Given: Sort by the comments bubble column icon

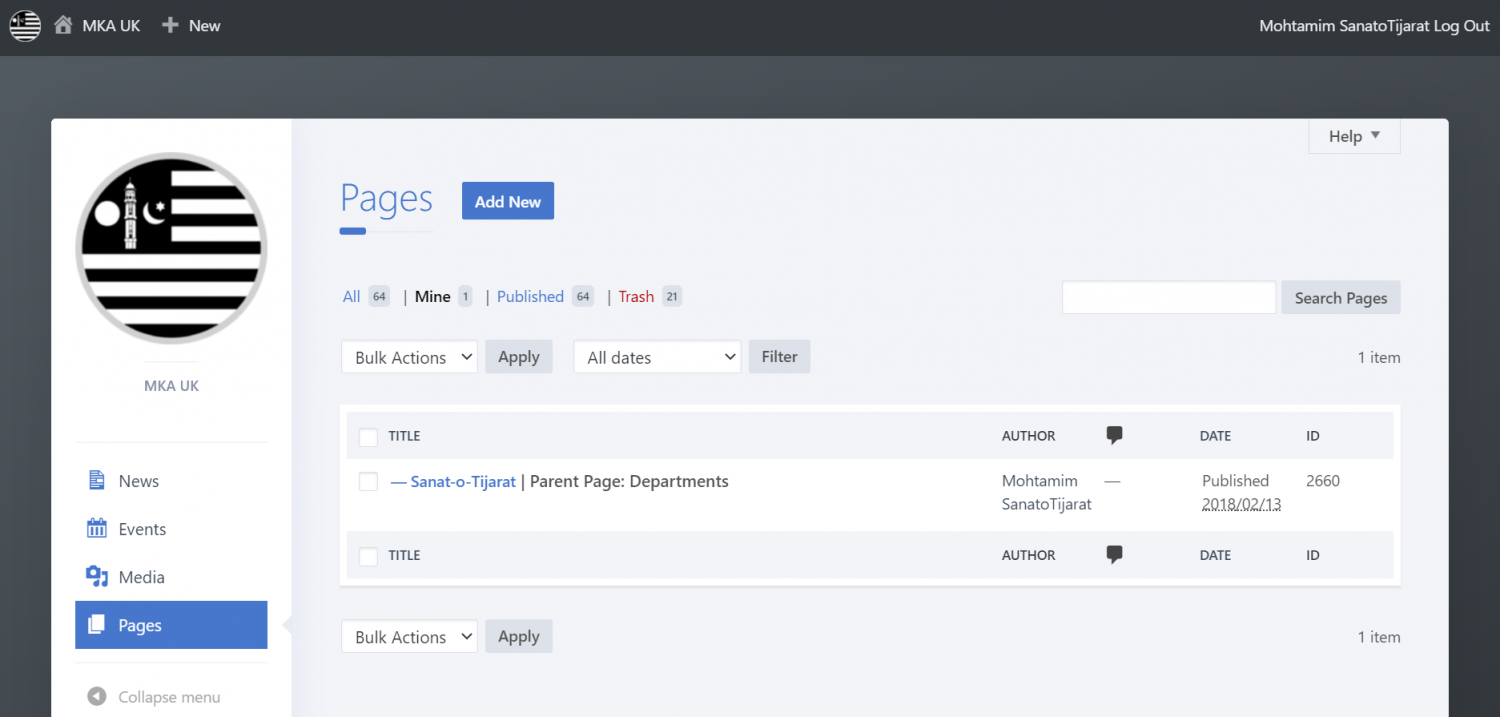Looking at the screenshot, I should point(1114,434).
